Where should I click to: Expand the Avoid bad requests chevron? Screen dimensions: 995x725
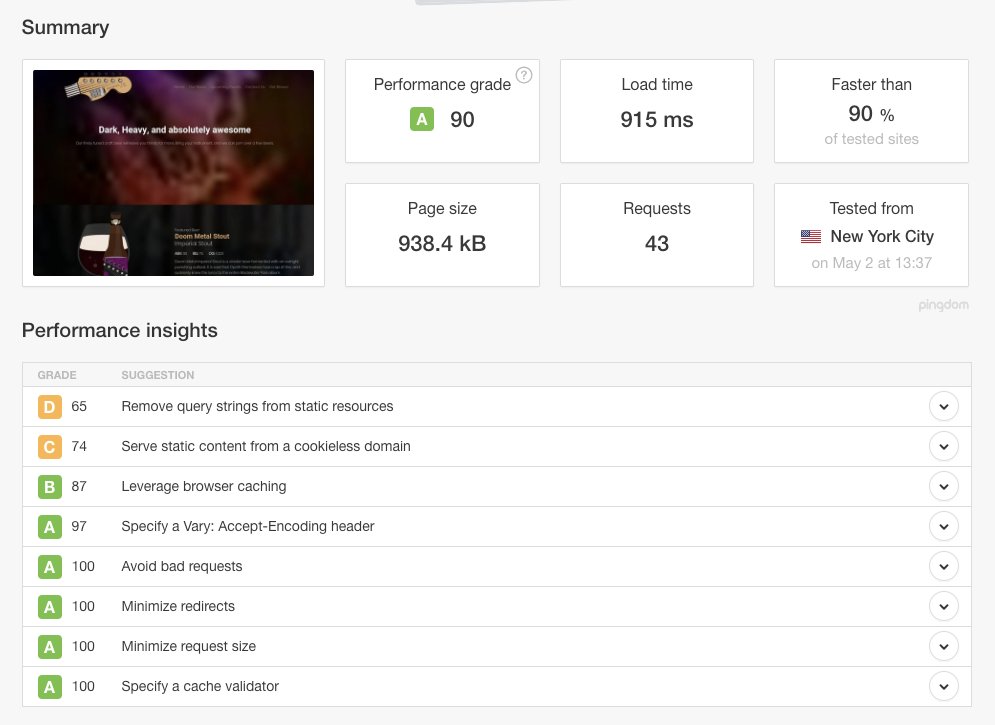[x=943, y=567]
